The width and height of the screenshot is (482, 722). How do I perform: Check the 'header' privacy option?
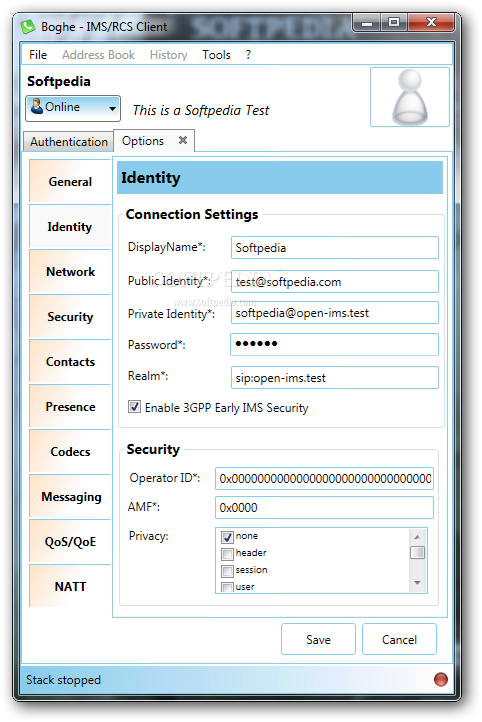227,553
